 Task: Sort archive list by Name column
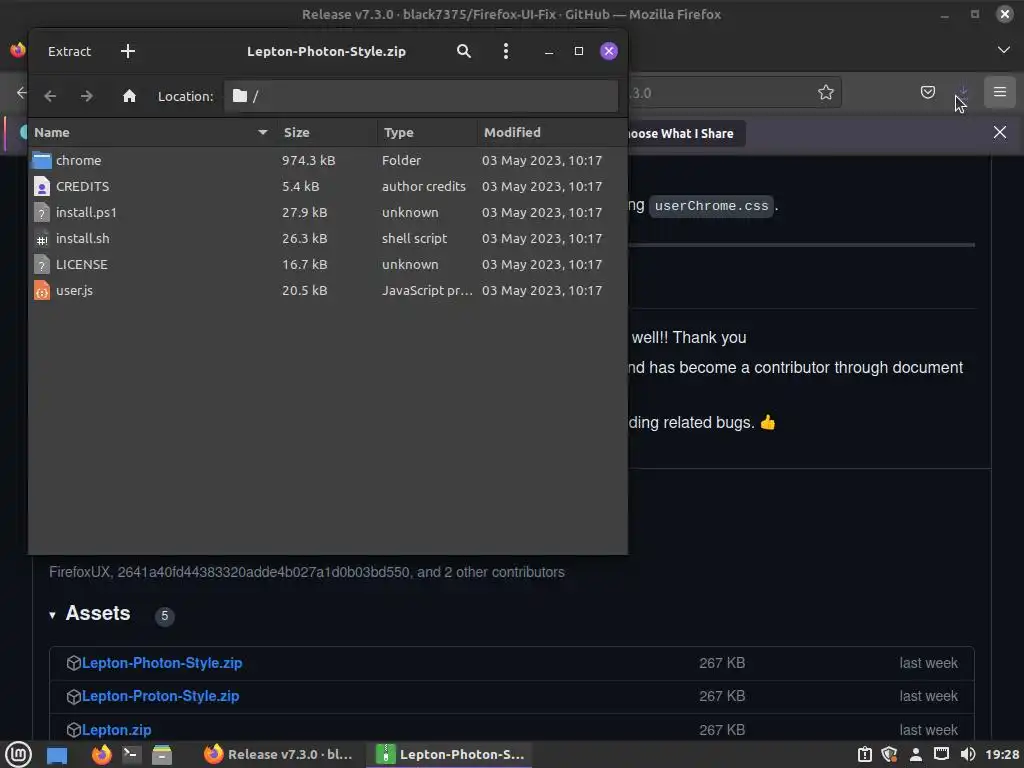152,133
